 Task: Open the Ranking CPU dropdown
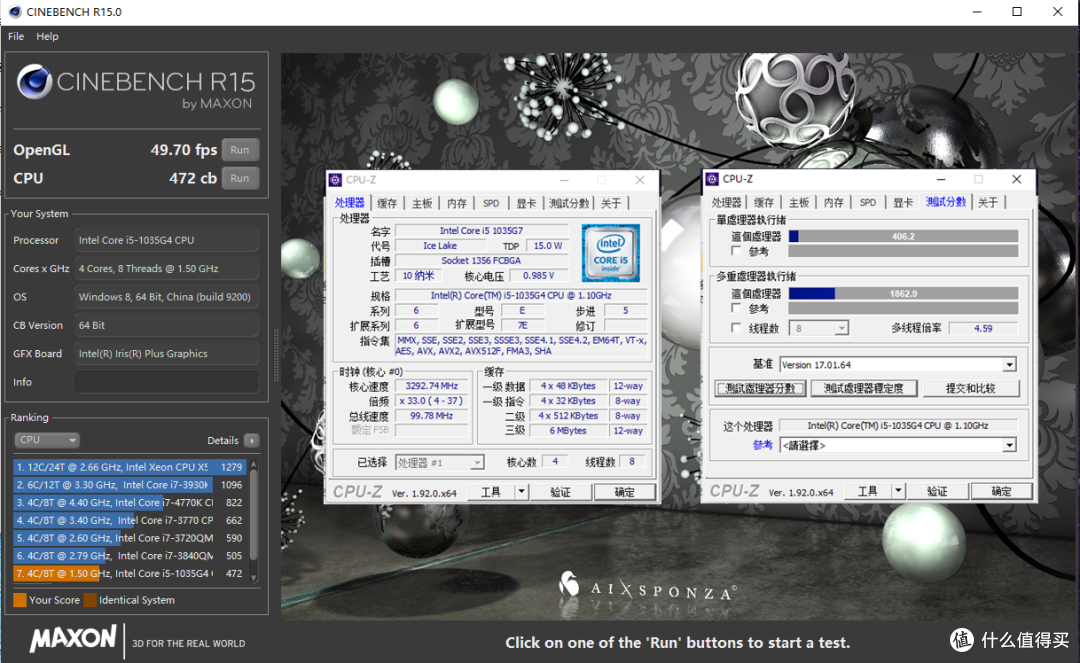pos(47,440)
